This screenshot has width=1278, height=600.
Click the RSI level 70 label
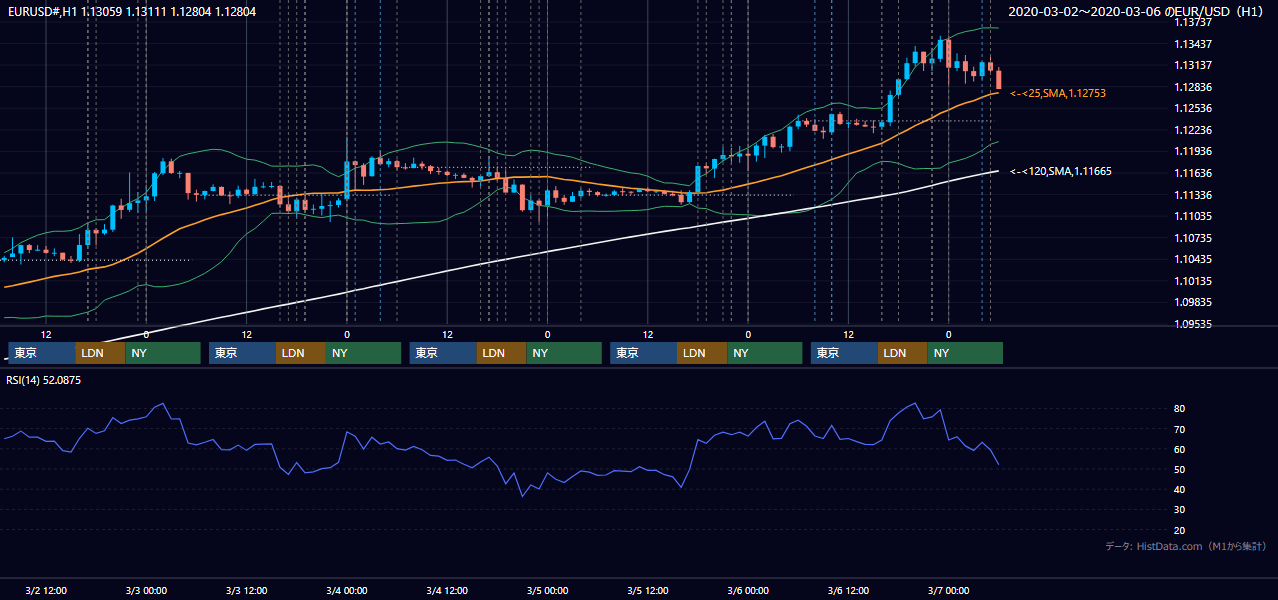[1180, 429]
